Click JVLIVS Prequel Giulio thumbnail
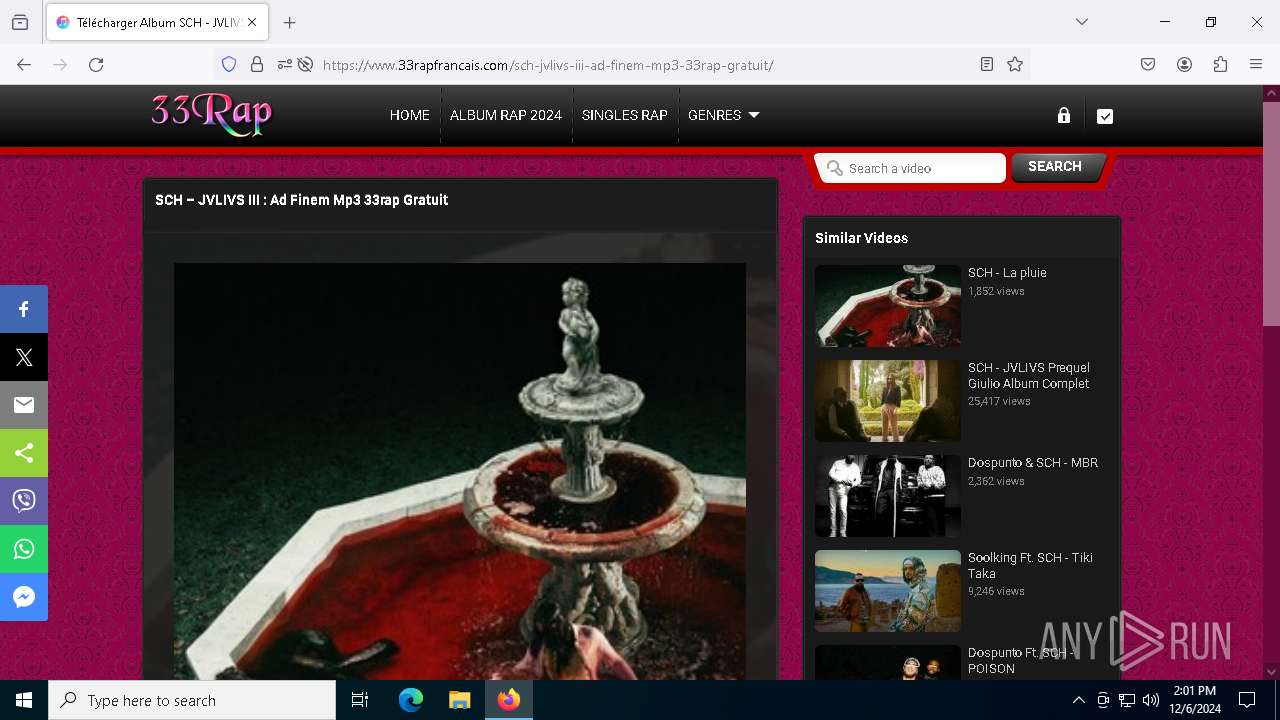The width and height of the screenshot is (1280, 720). pyautogui.click(x=888, y=401)
